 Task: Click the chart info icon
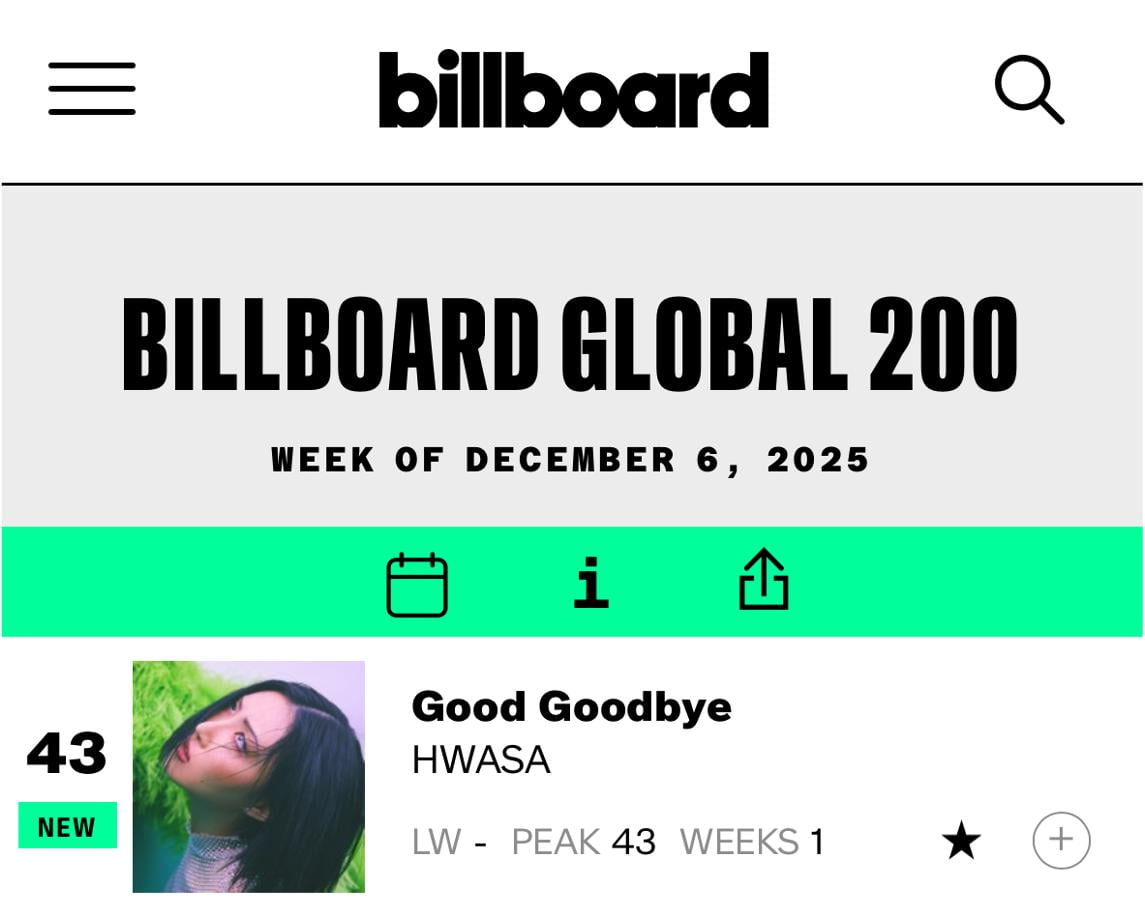(x=590, y=583)
